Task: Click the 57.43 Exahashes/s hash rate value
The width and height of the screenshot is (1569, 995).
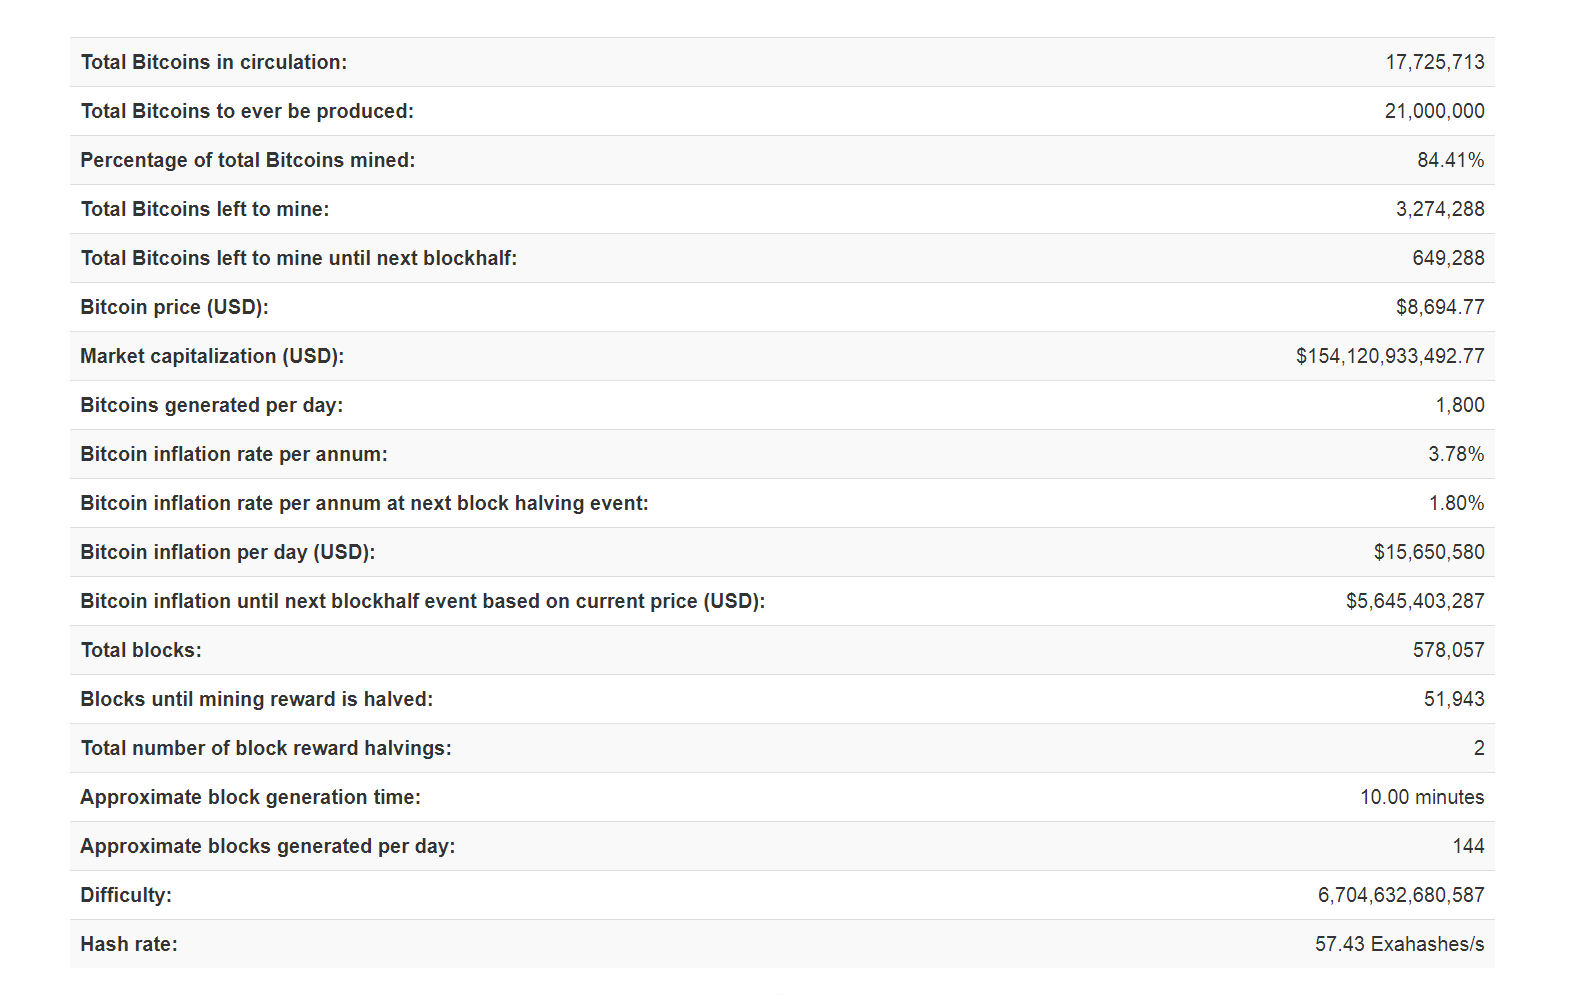Action: [x=1398, y=944]
